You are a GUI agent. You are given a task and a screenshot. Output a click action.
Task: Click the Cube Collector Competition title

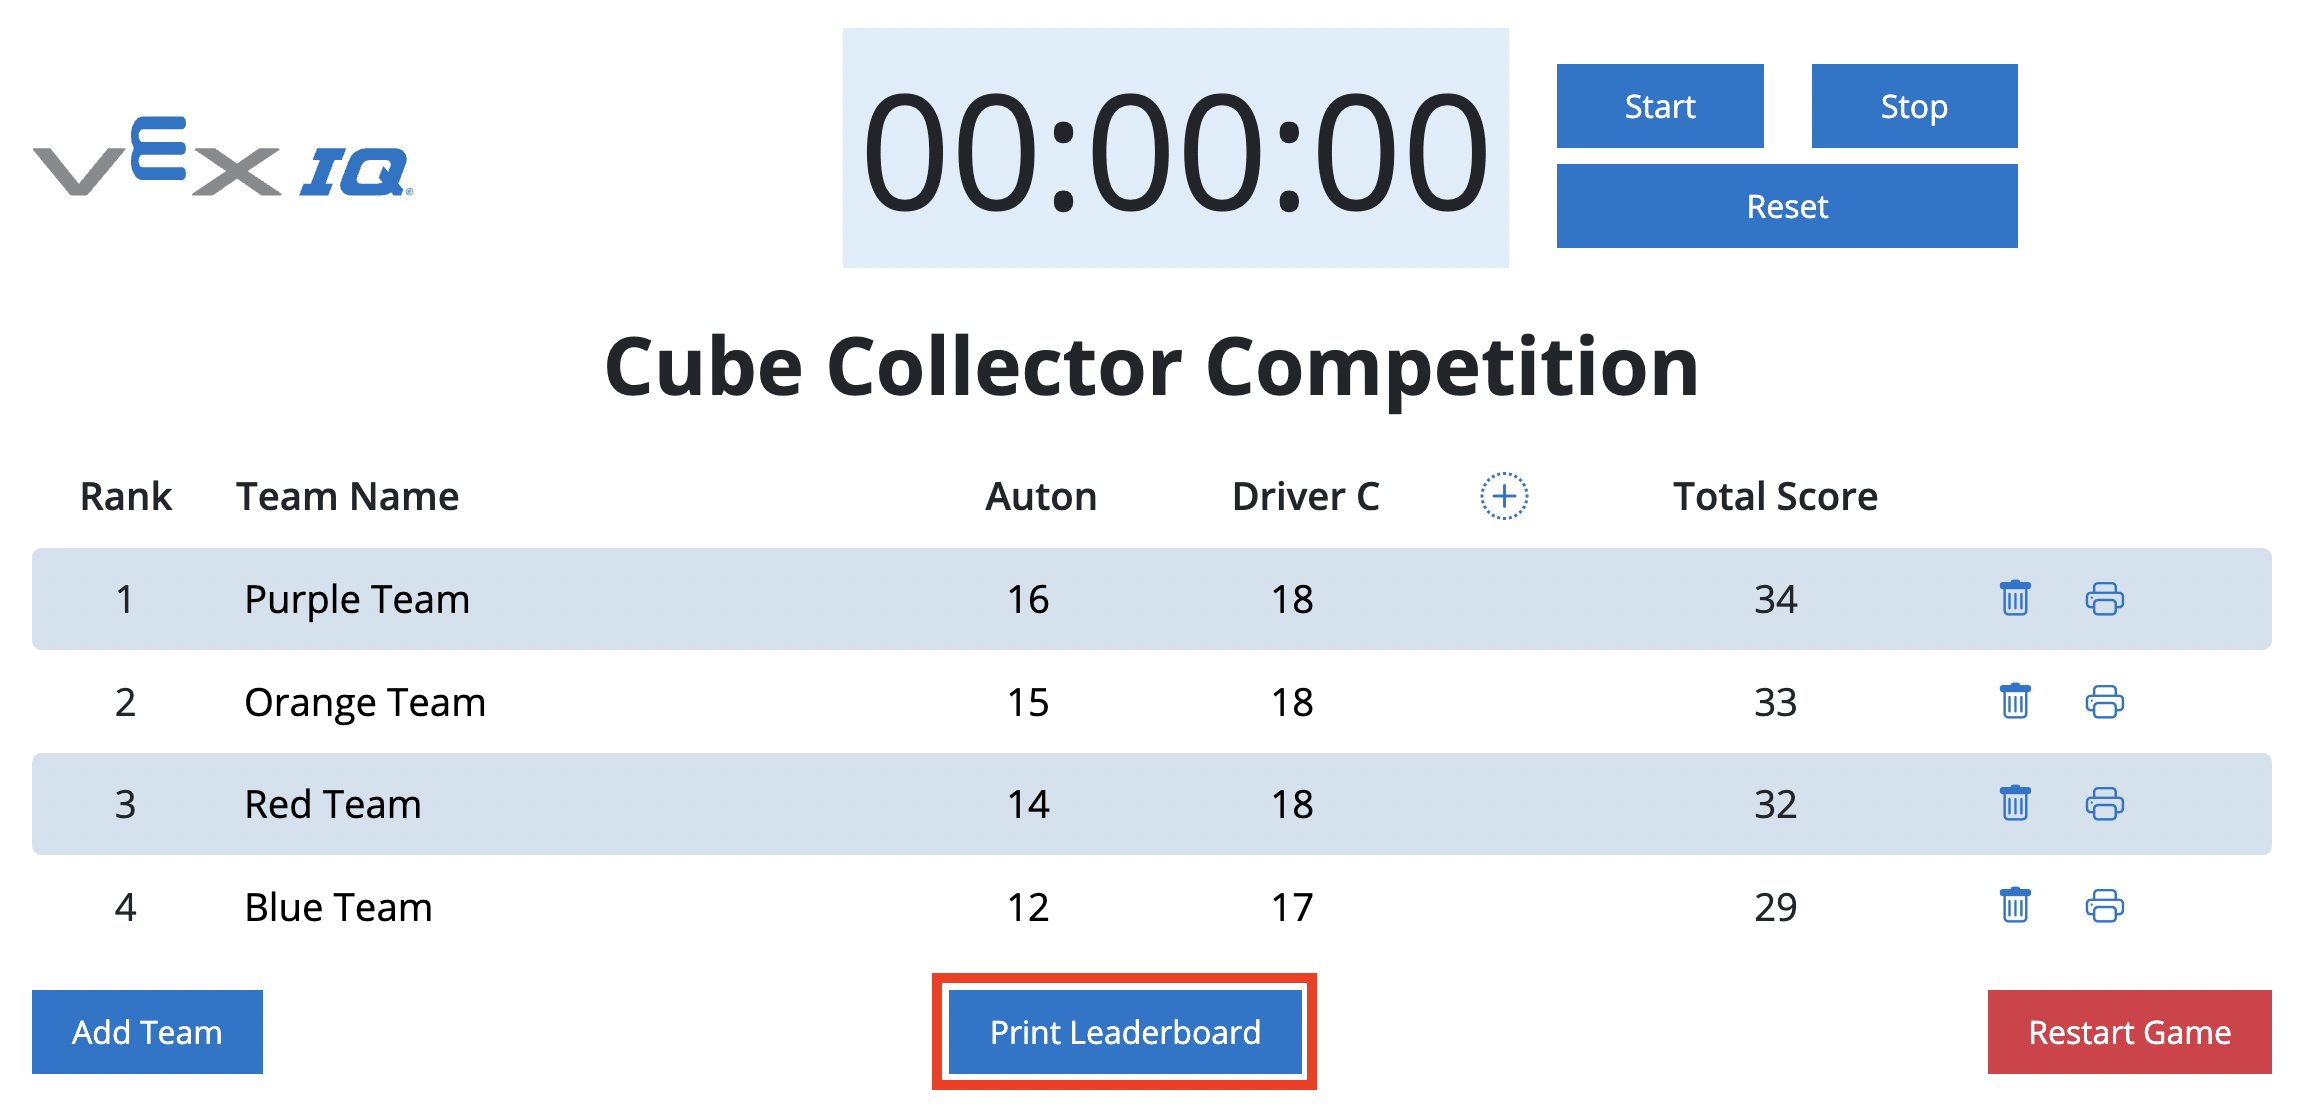[x=1150, y=366]
